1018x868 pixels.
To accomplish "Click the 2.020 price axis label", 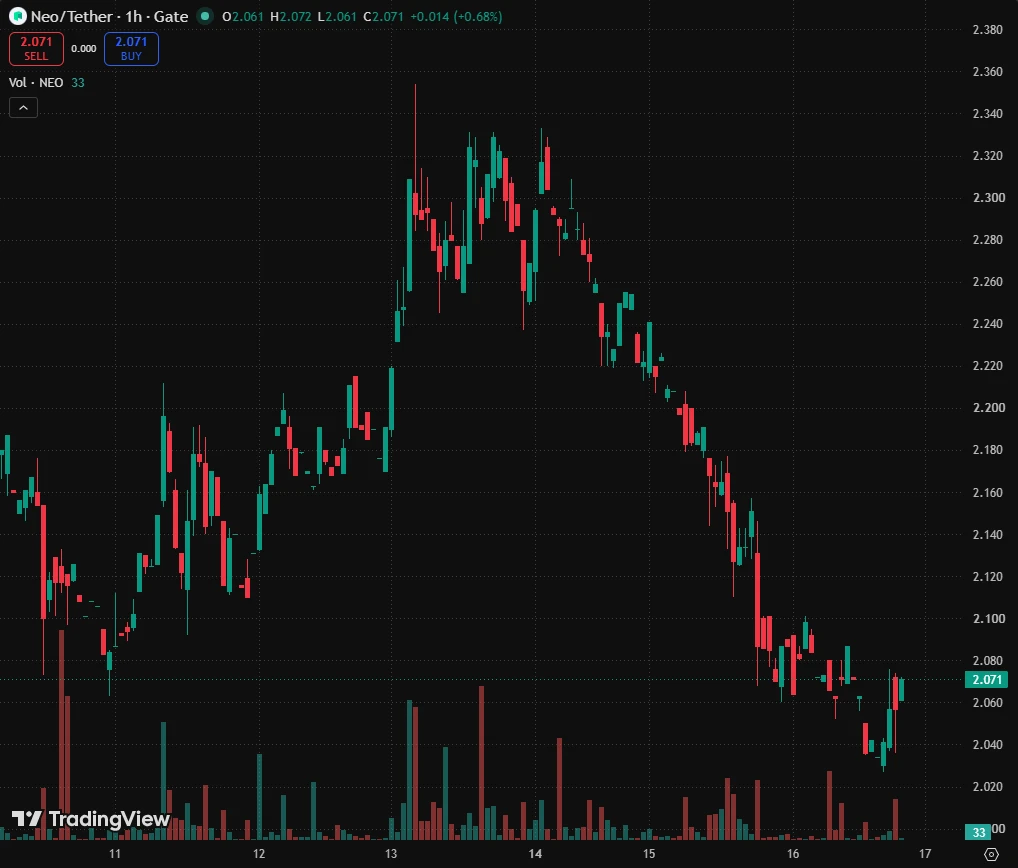I will click(x=987, y=787).
